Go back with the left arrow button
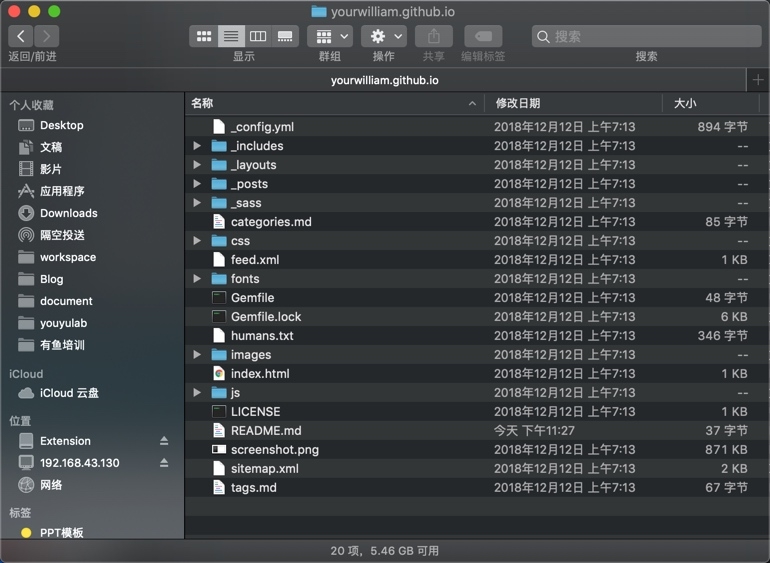 coord(21,36)
